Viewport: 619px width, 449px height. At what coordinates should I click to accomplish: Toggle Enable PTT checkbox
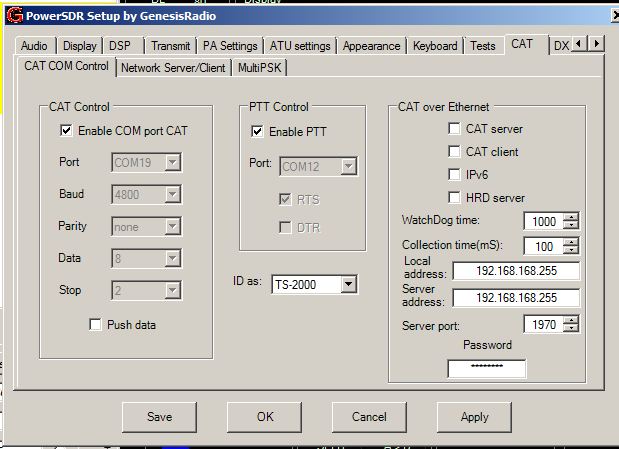point(257,131)
